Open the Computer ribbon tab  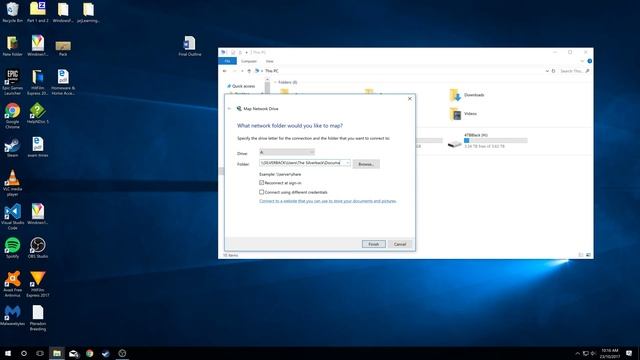[249, 61]
